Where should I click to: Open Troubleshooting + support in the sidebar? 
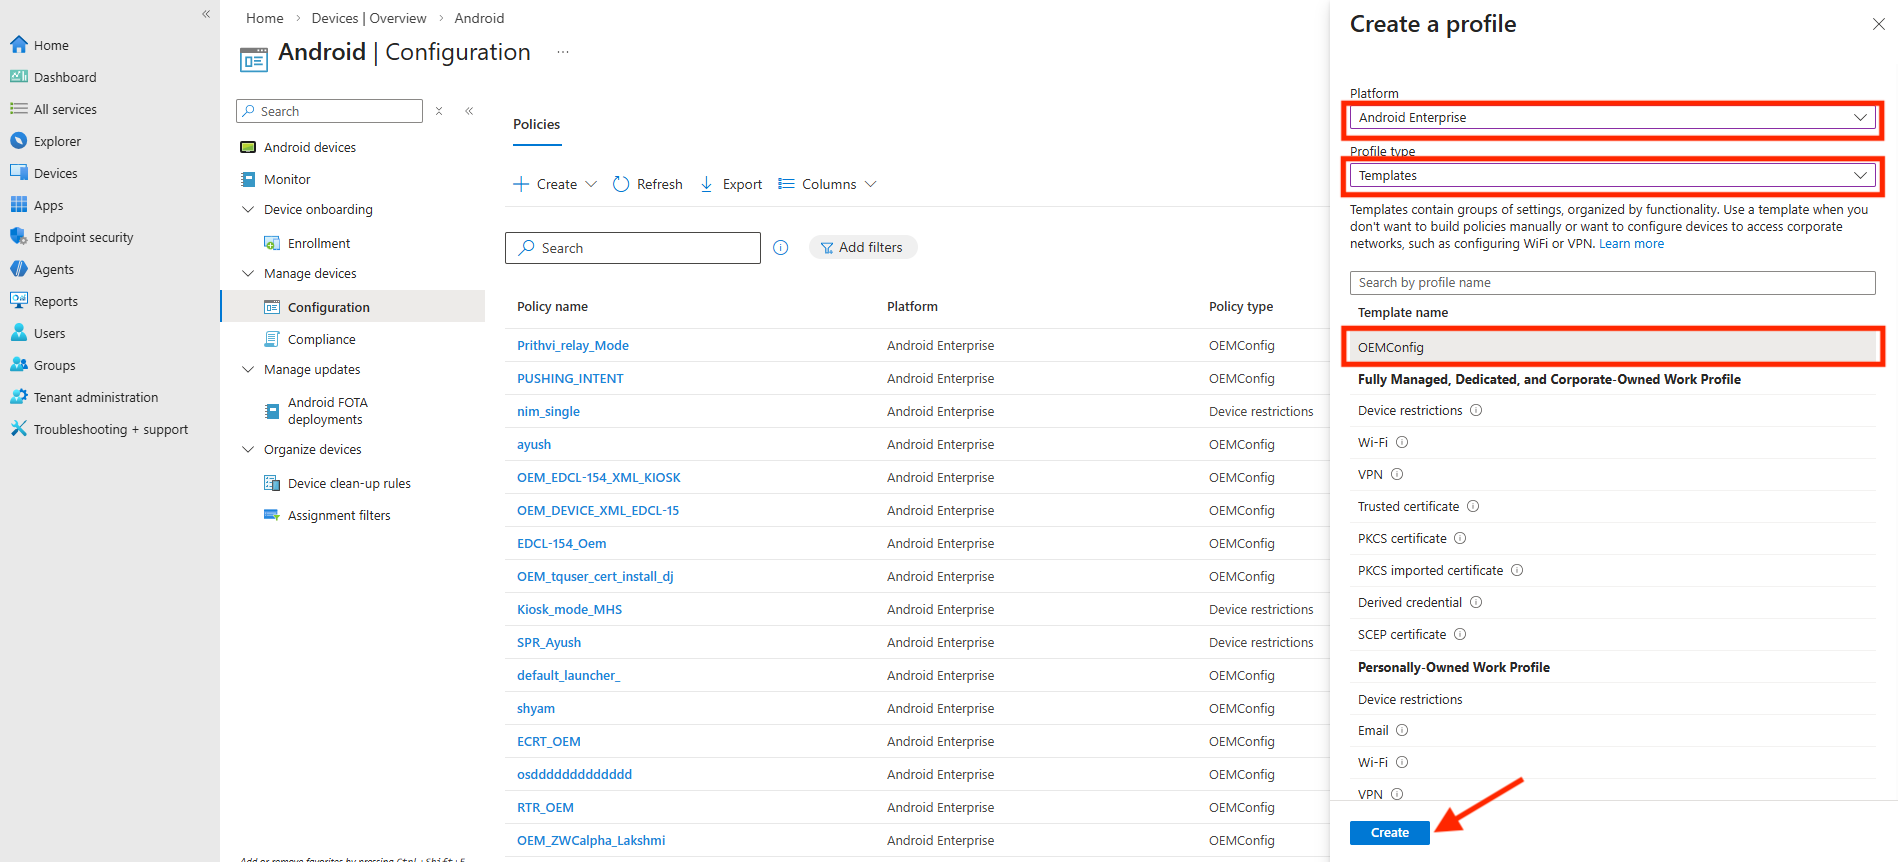point(110,429)
